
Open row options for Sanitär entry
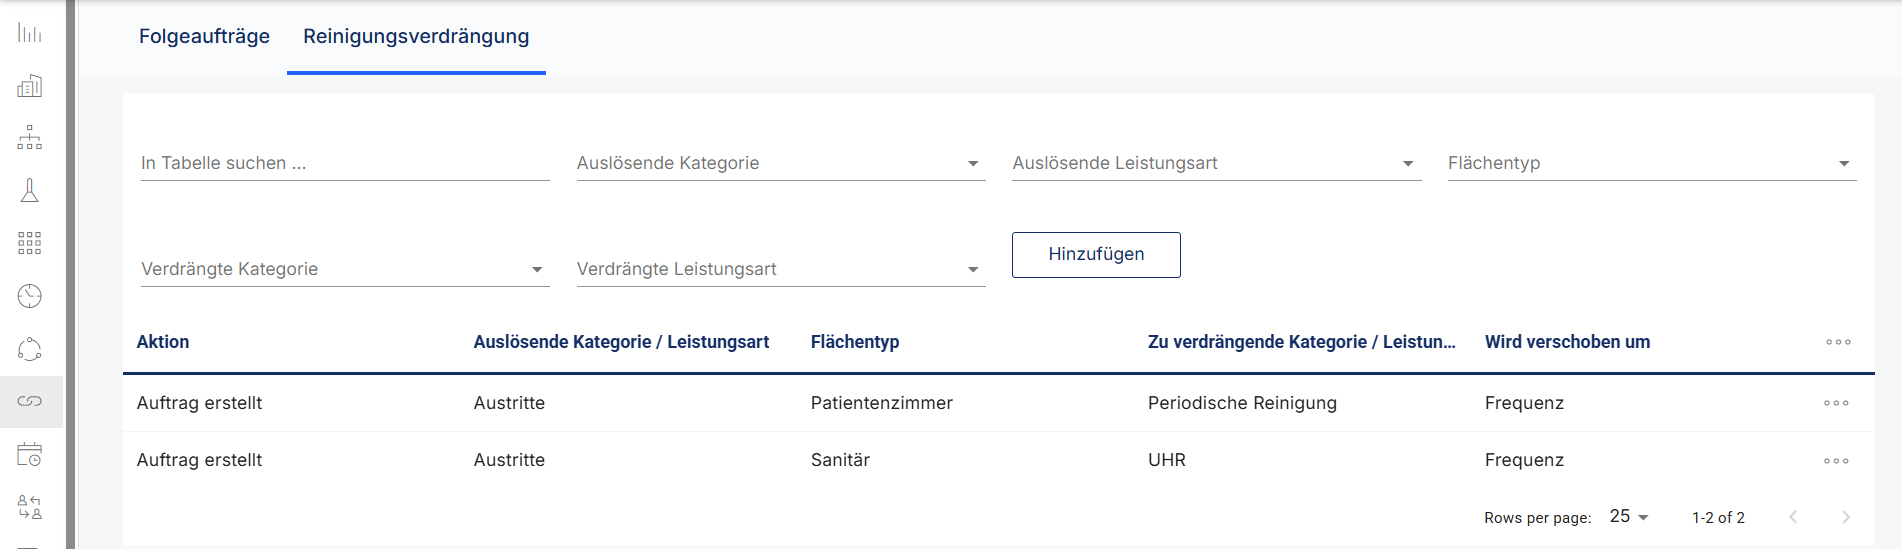1836,461
